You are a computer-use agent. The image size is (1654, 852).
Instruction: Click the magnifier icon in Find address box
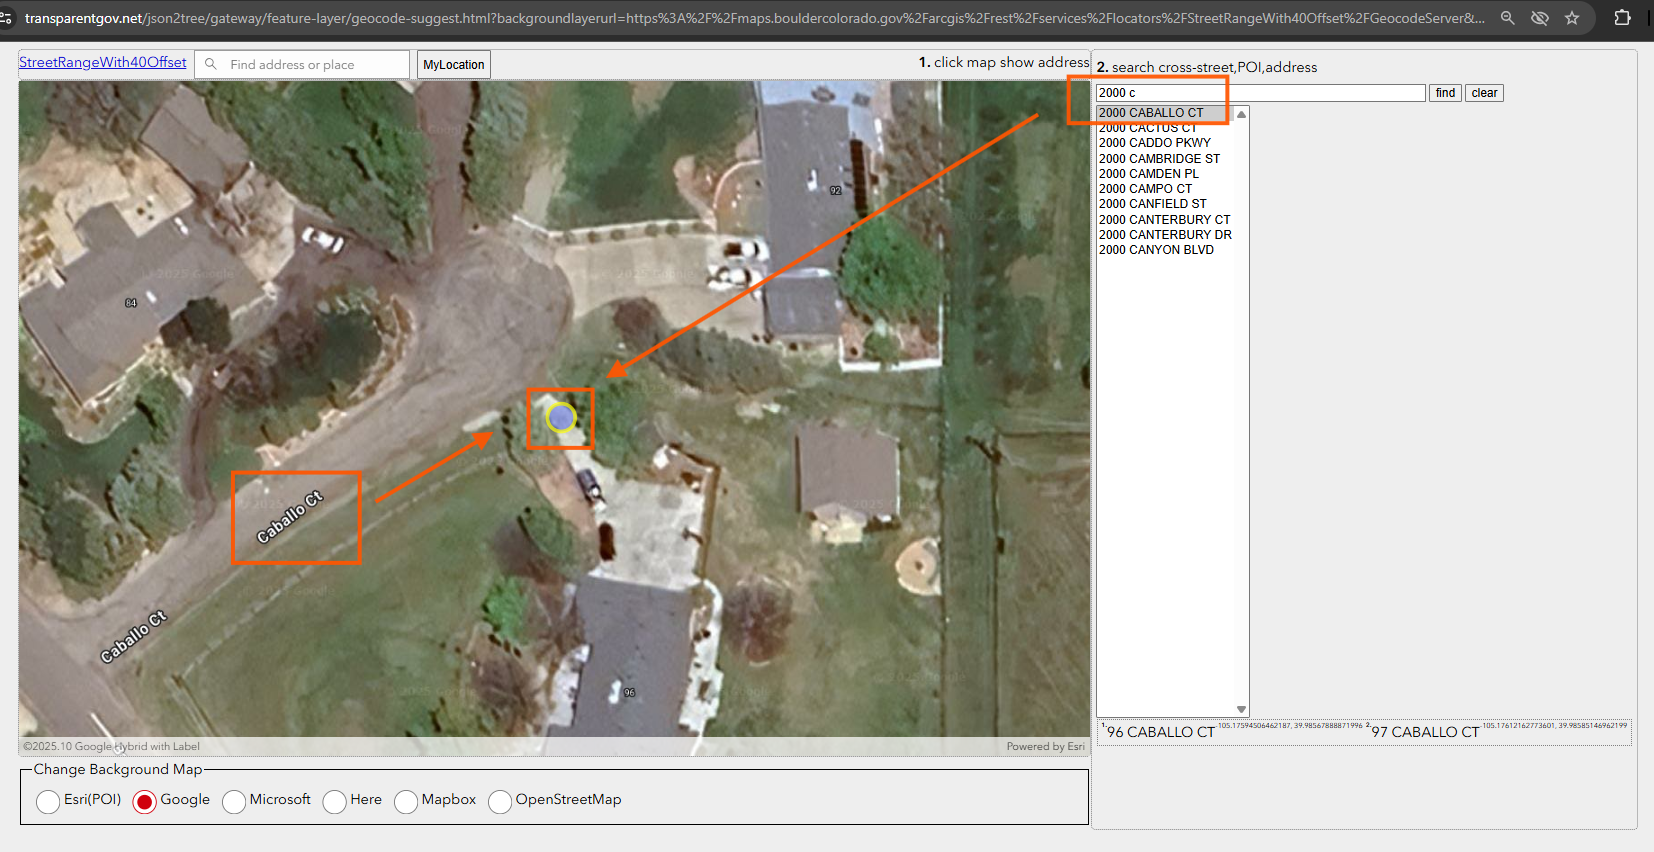211,64
